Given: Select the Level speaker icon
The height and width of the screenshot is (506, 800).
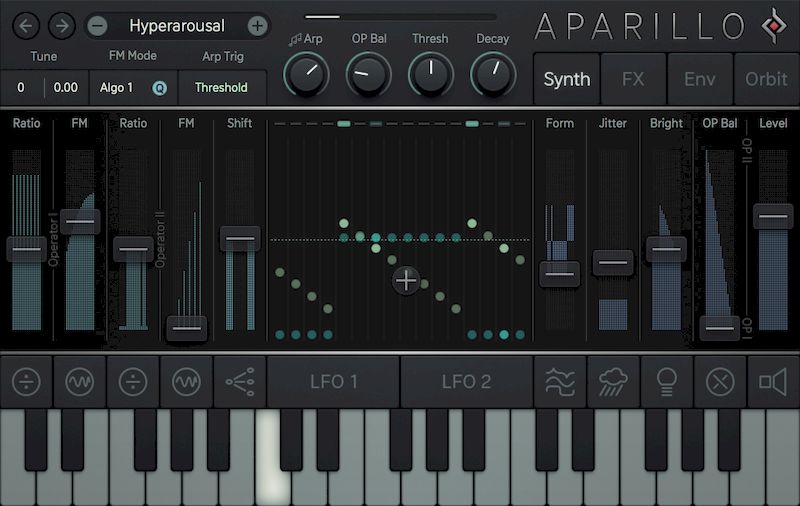Looking at the screenshot, I should coord(773,382).
